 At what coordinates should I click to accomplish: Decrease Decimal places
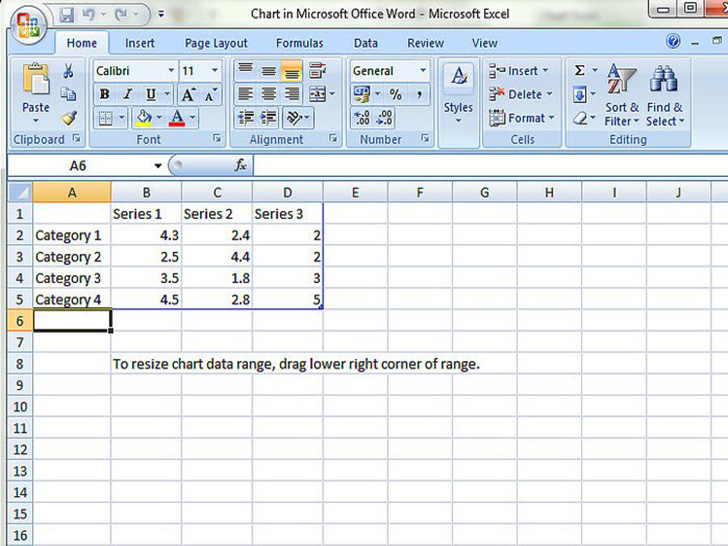[384, 118]
